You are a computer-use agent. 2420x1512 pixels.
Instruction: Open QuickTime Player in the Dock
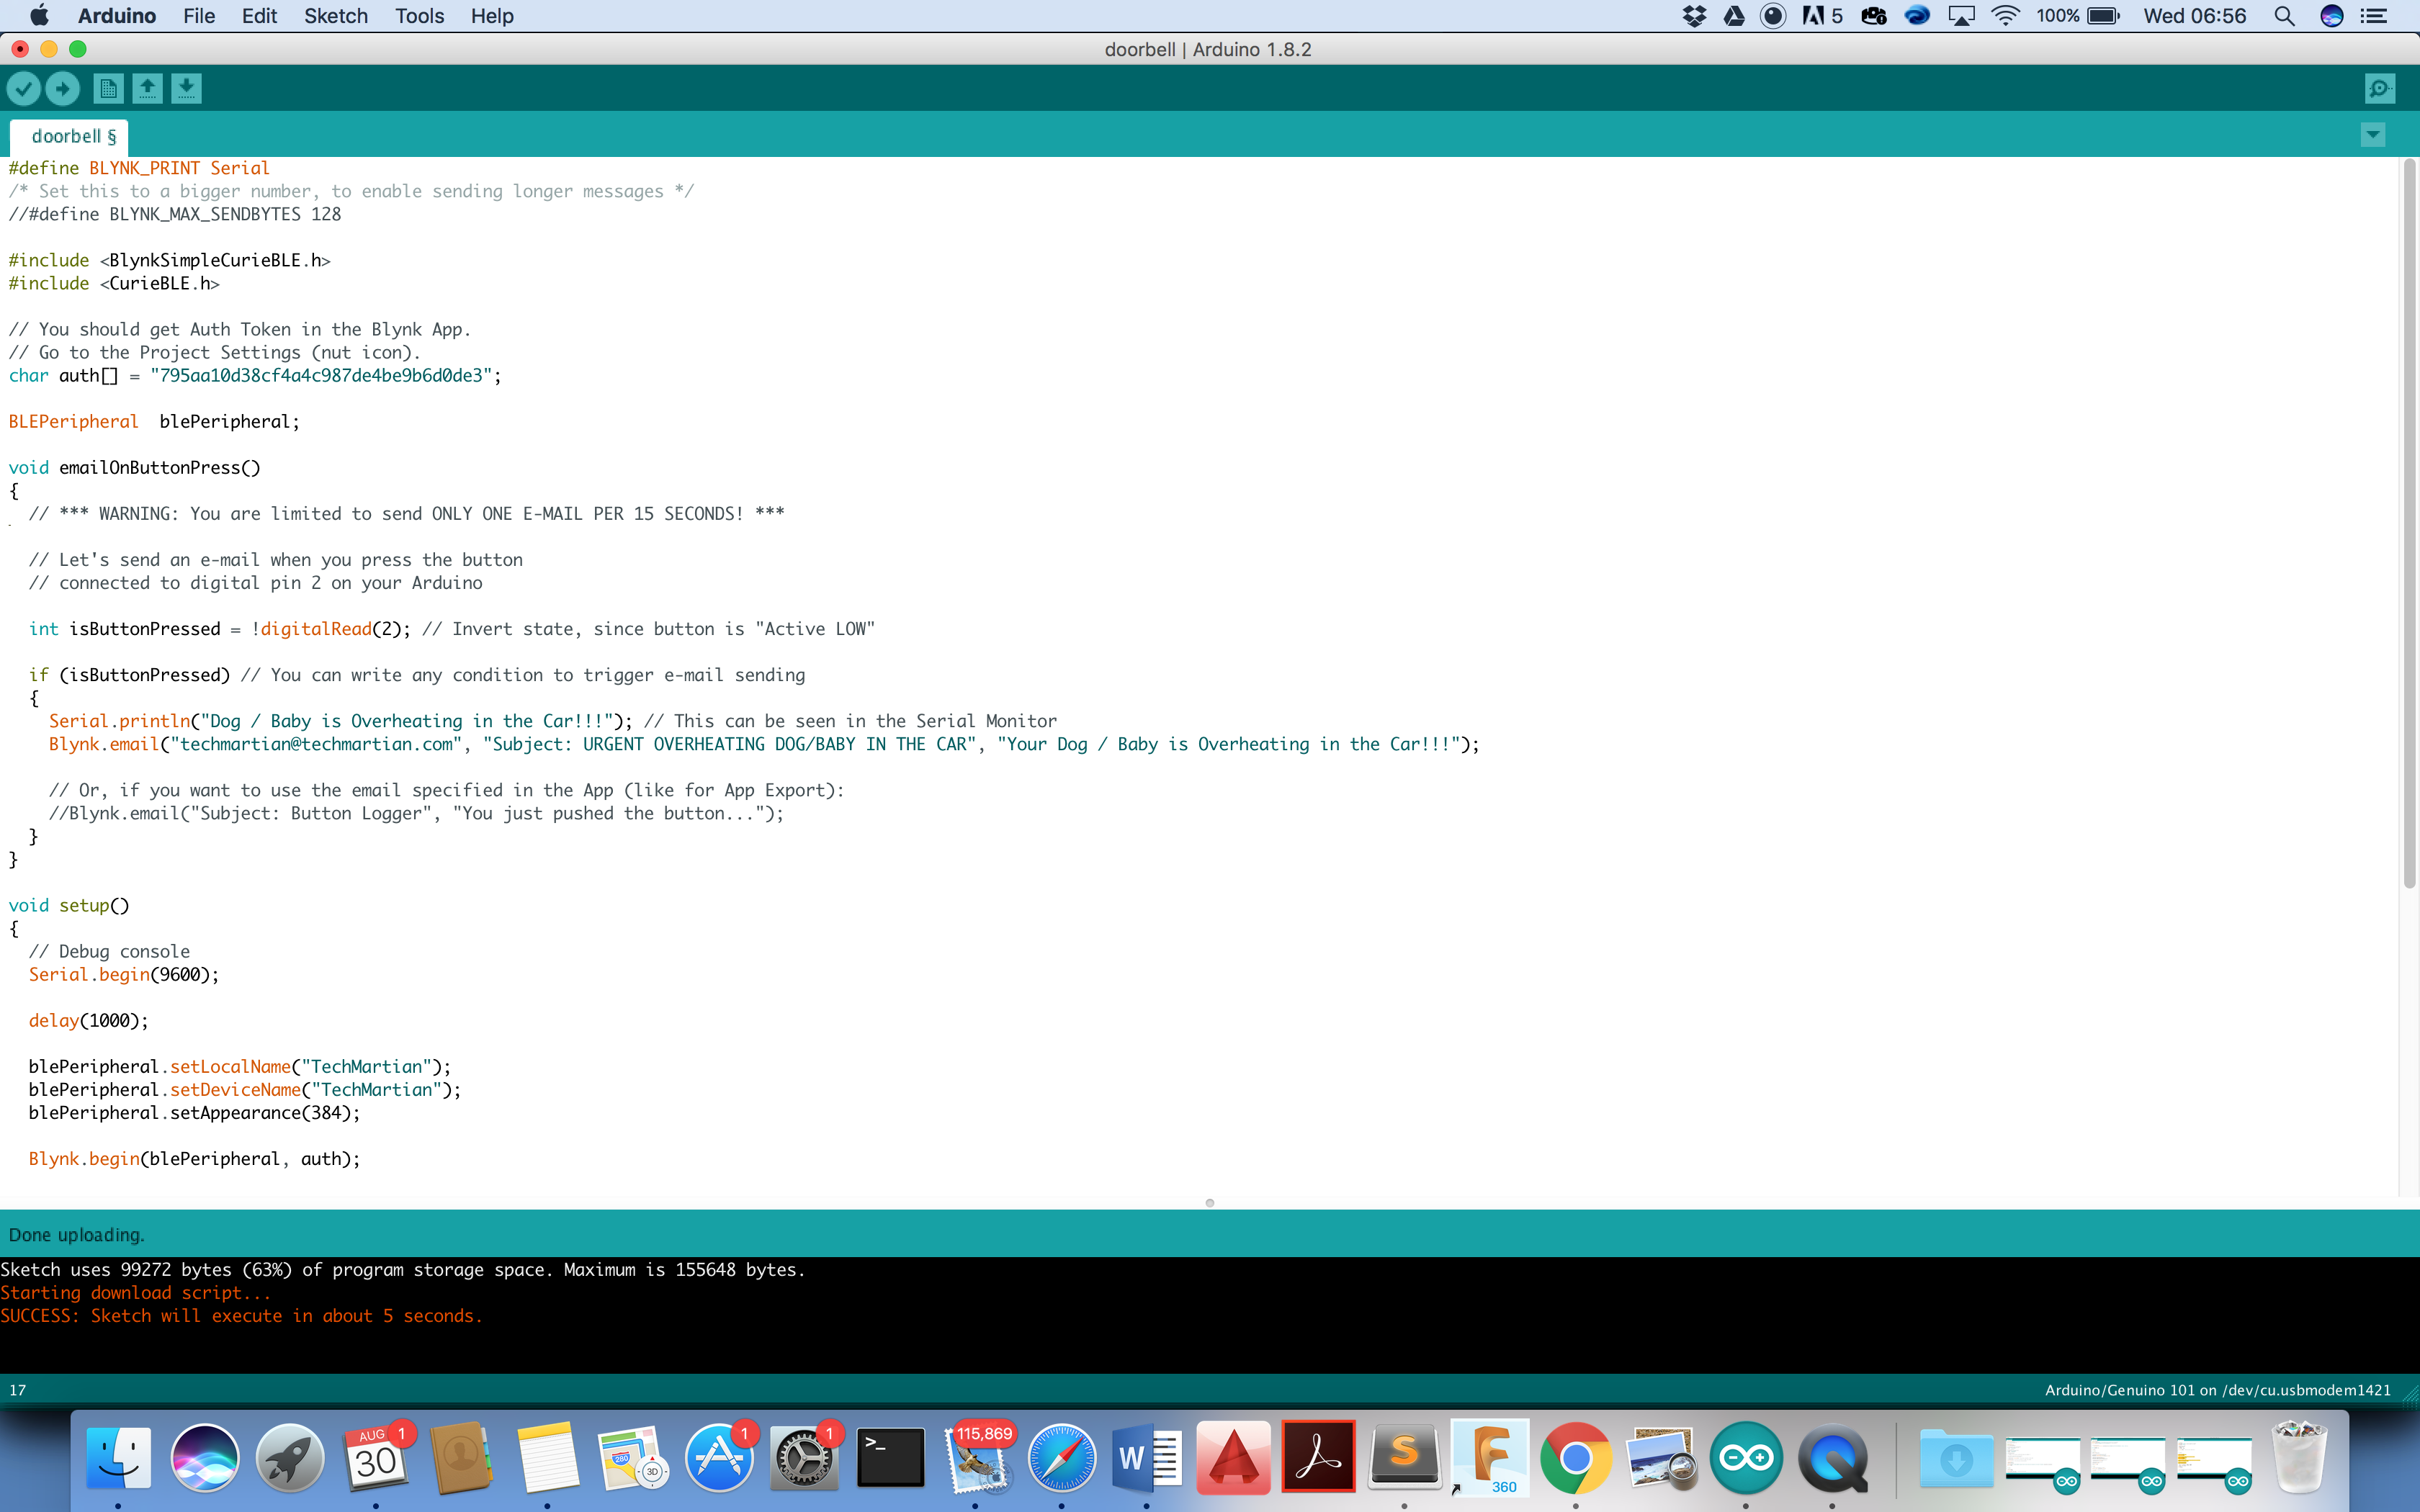click(1832, 1457)
